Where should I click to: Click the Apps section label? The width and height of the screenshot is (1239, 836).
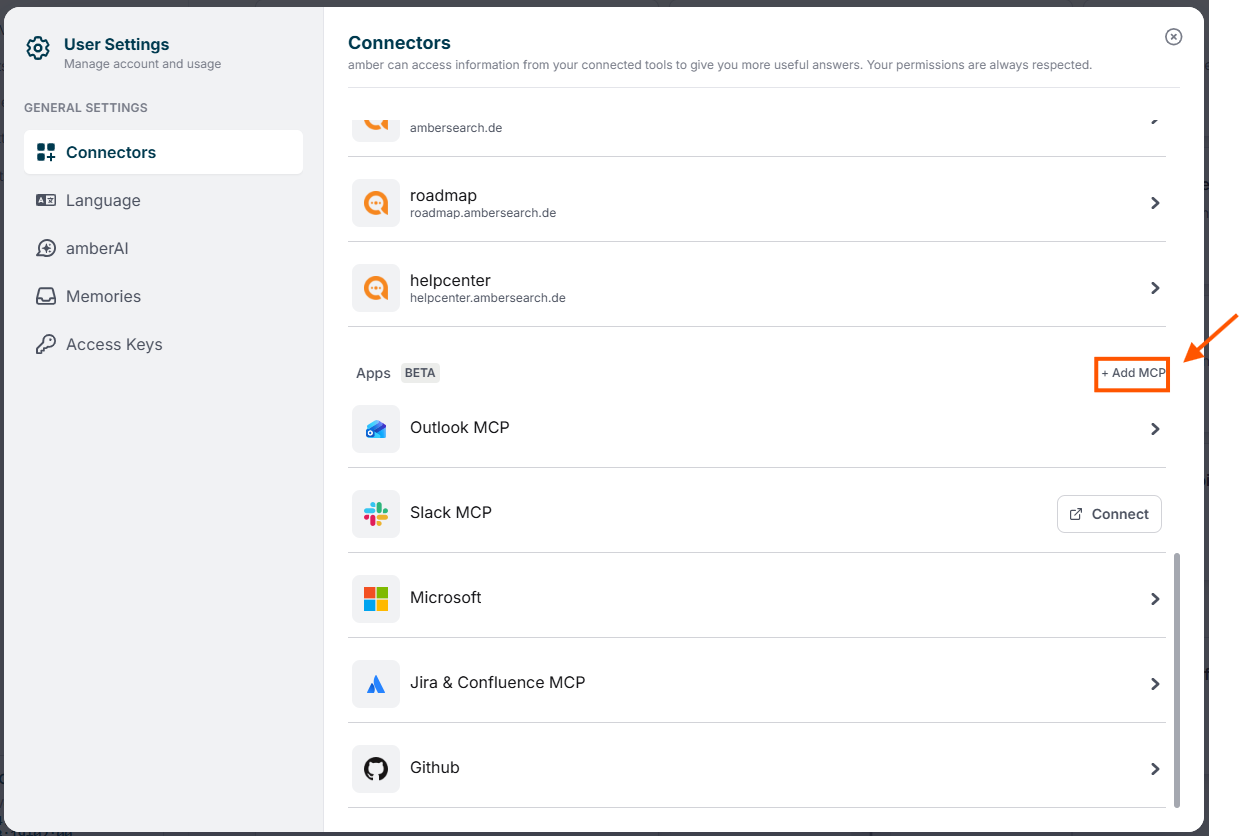coord(373,373)
